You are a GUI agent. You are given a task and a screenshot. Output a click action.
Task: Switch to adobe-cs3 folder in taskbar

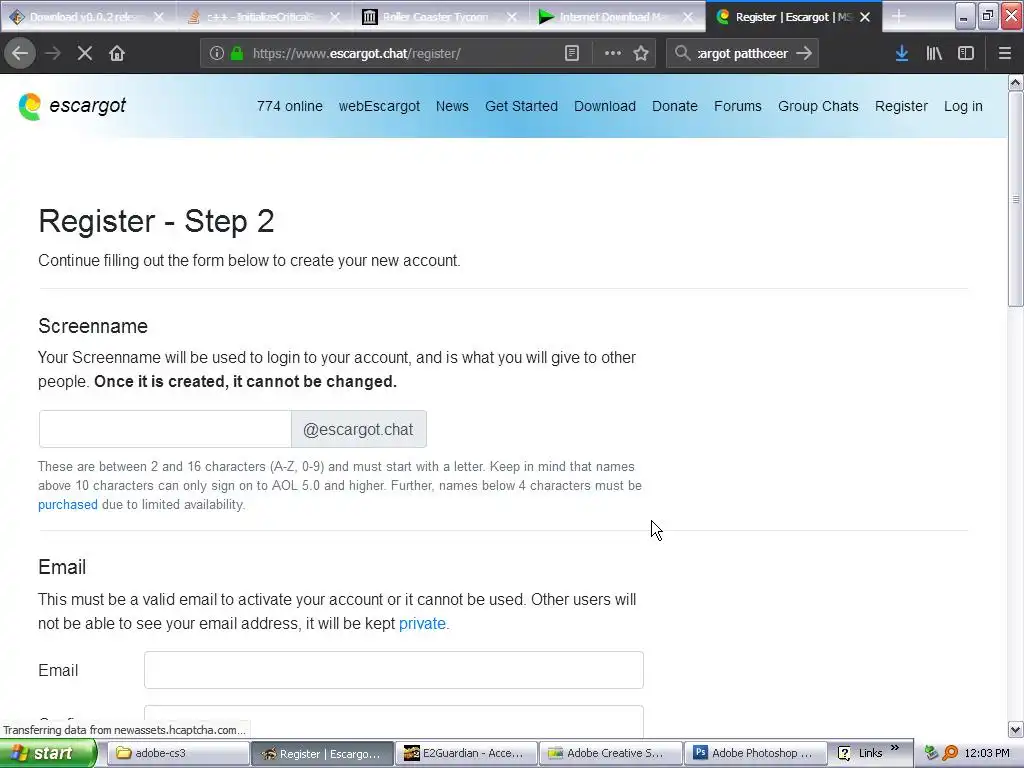pyautogui.click(x=178, y=753)
